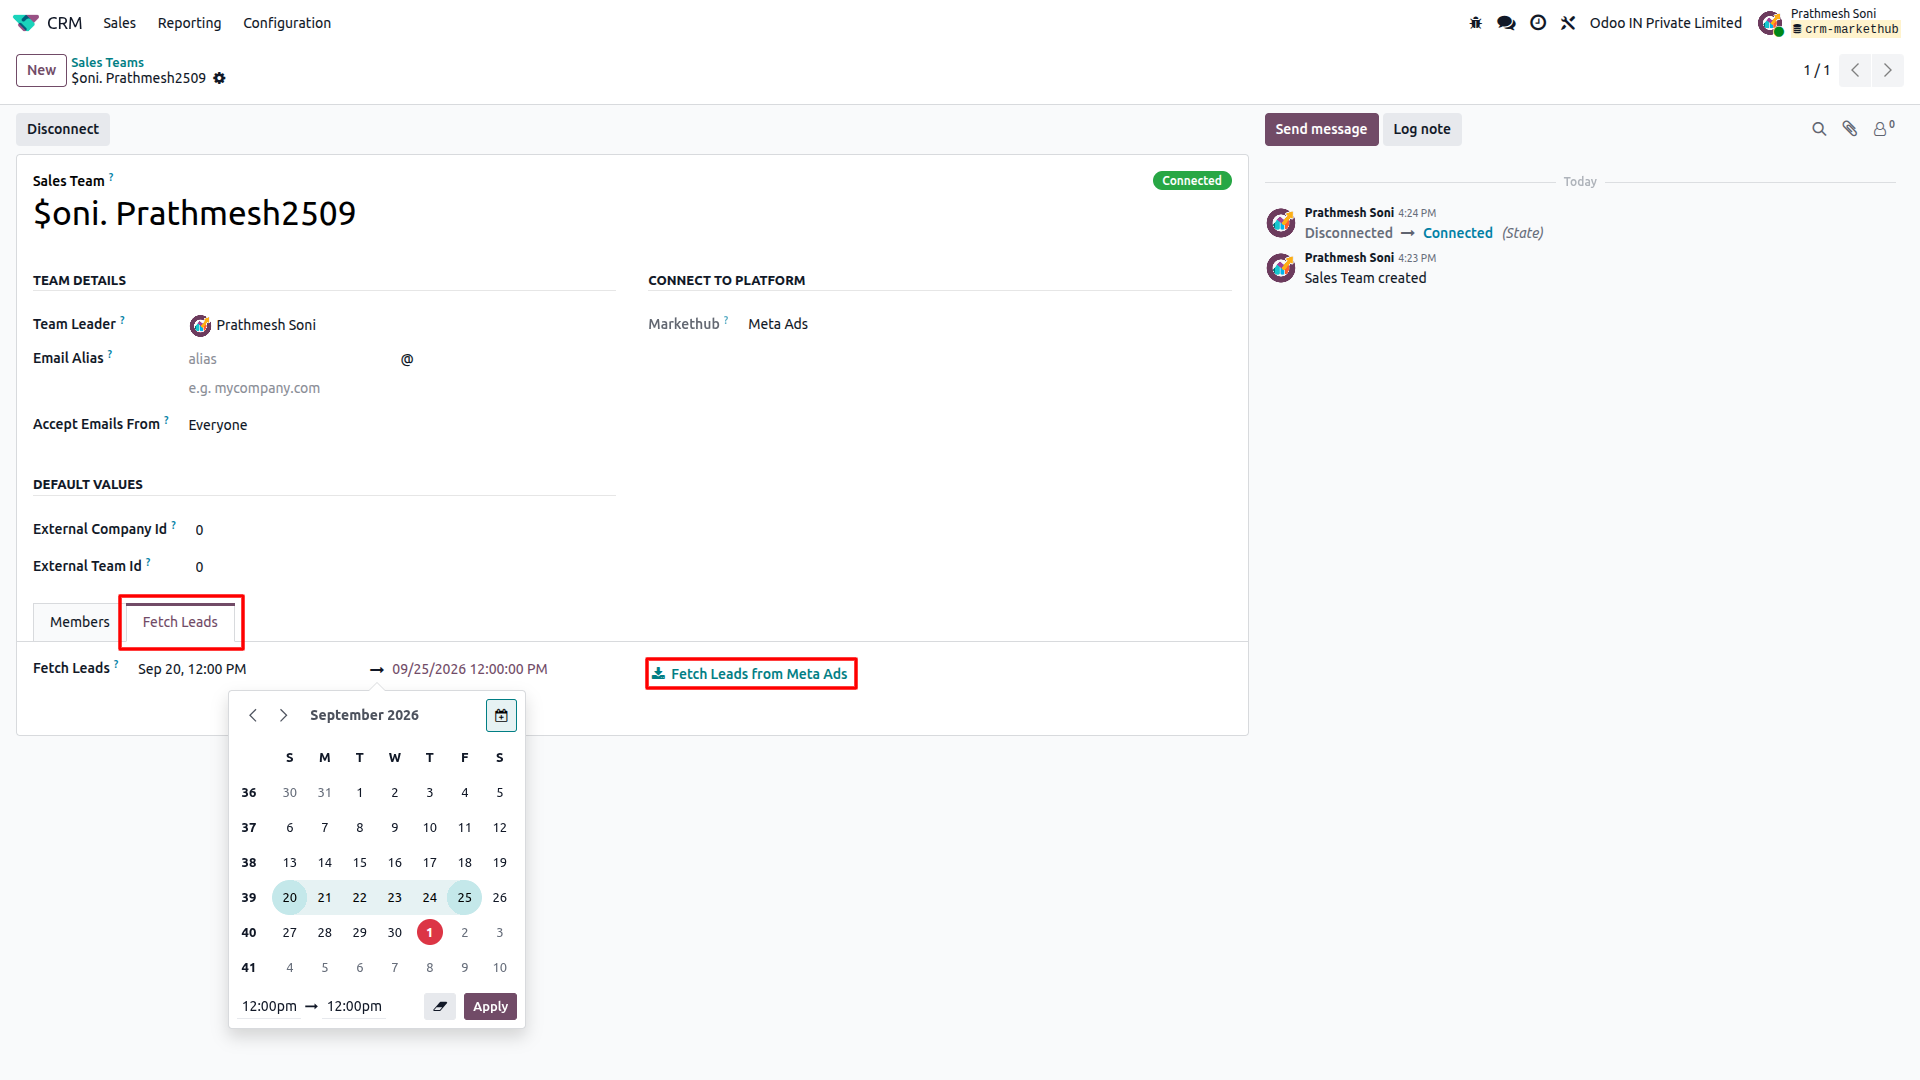Open the CRM app home icon

(26, 23)
